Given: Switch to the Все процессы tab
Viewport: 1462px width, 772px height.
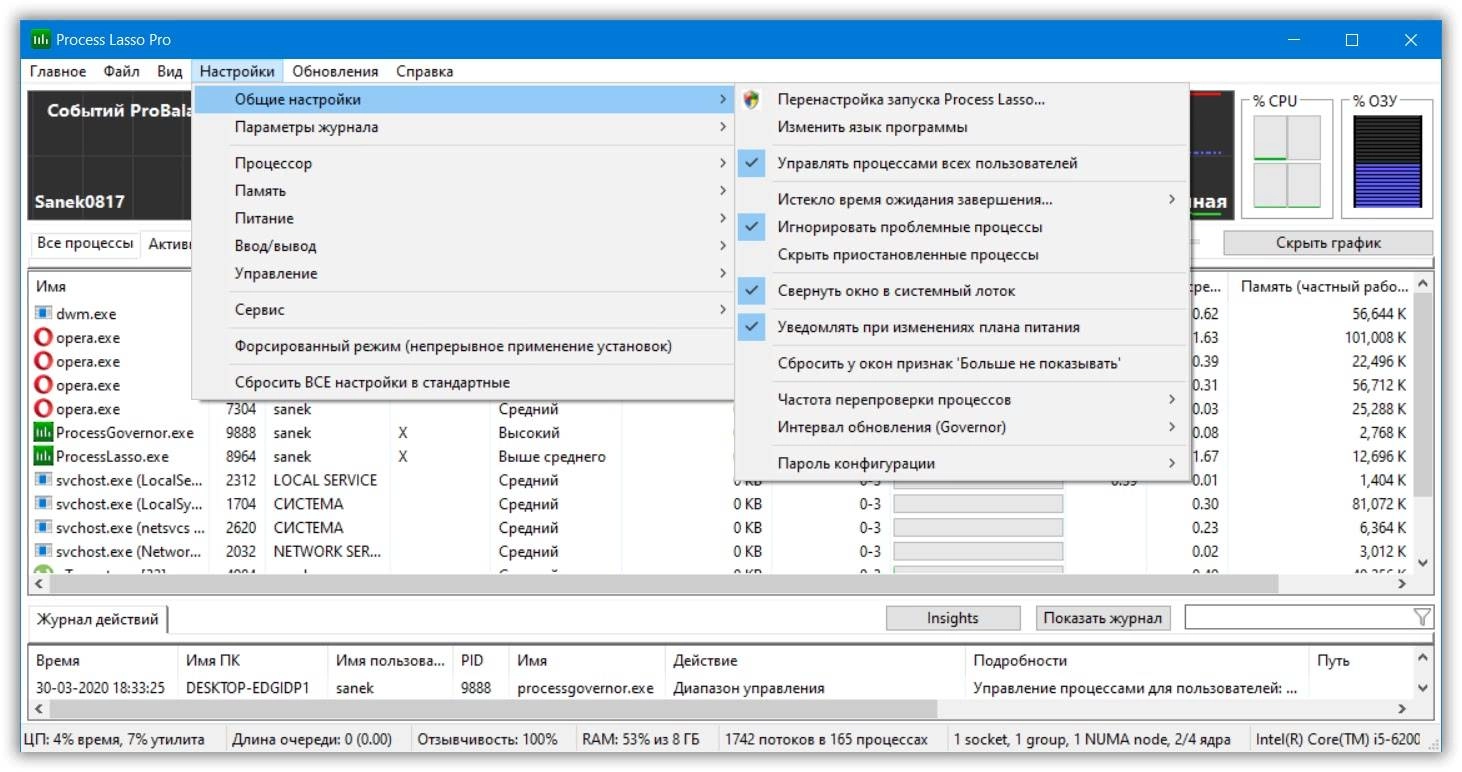Looking at the screenshot, I should coord(85,243).
